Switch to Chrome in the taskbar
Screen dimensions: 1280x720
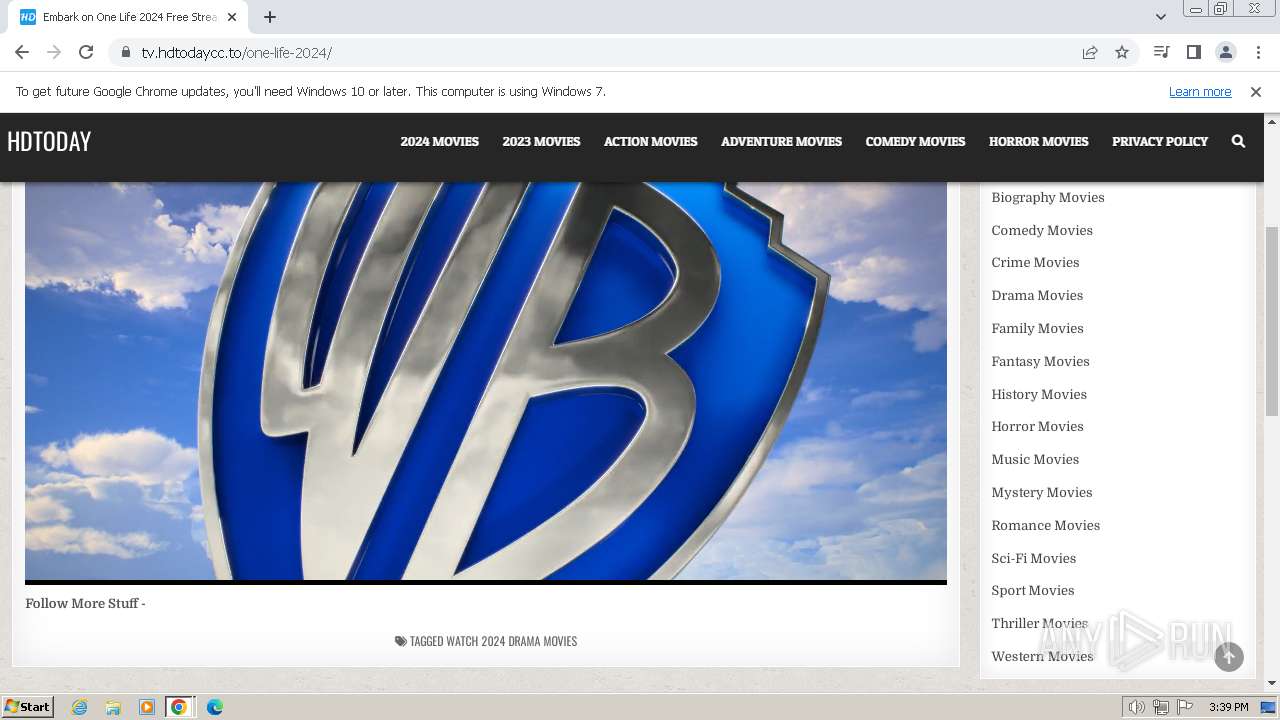click(x=179, y=707)
